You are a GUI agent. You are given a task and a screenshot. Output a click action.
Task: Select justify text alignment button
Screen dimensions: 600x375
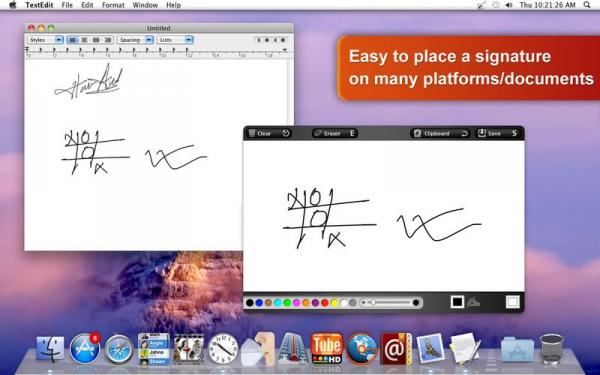click(x=96, y=40)
